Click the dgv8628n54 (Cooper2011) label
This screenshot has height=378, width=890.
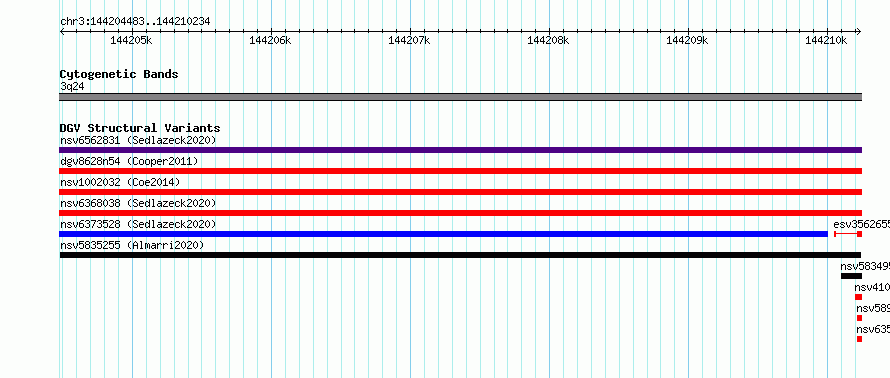pyautogui.click(x=129, y=161)
